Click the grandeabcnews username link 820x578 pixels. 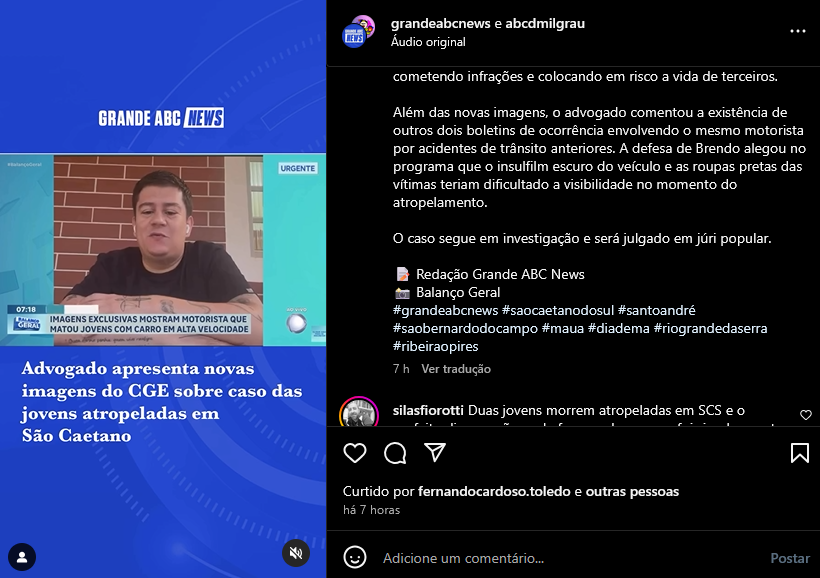pyautogui.click(x=440, y=24)
